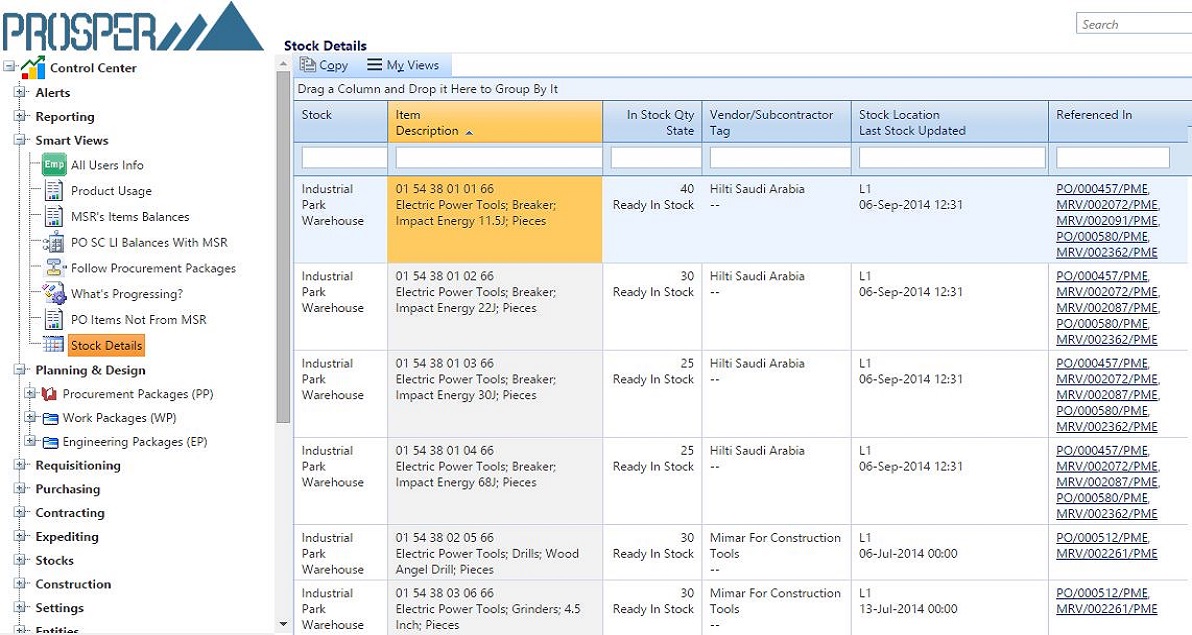This screenshot has height=635, width=1192.
Task: Open MRV/002091/PME link in first row
Action: point(1107,221)
